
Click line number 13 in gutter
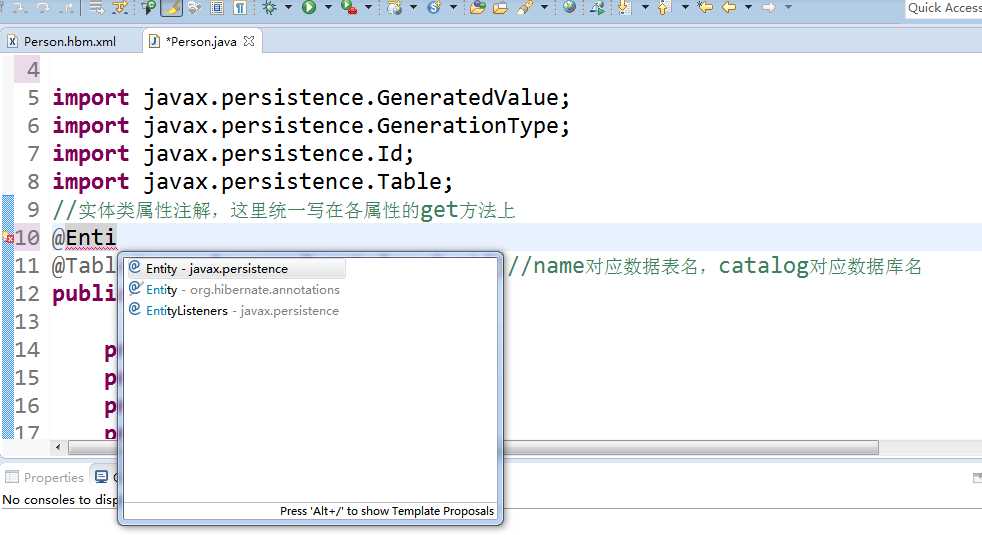click(x=27, y=322)
